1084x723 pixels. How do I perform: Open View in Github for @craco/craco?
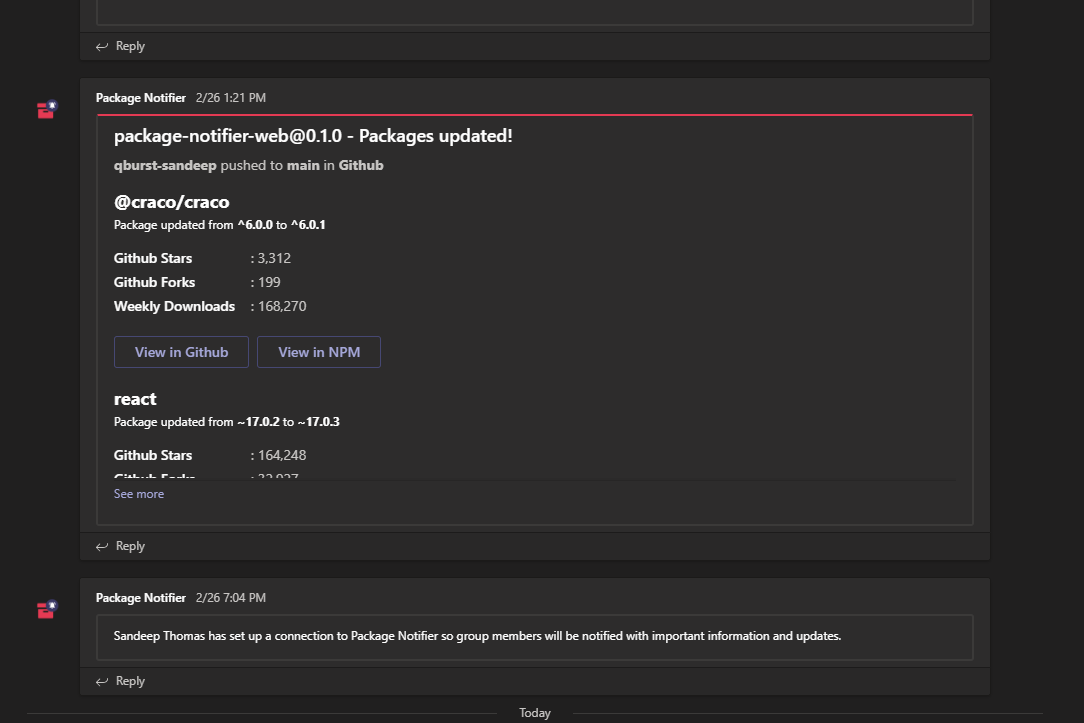point(181,352)
